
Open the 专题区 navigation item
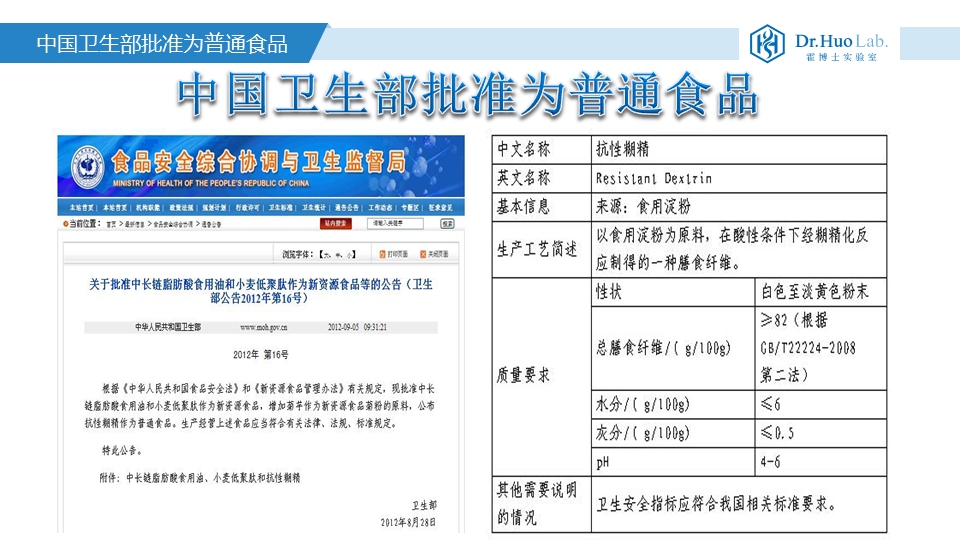pyautogui.click(x=410, y=208)
